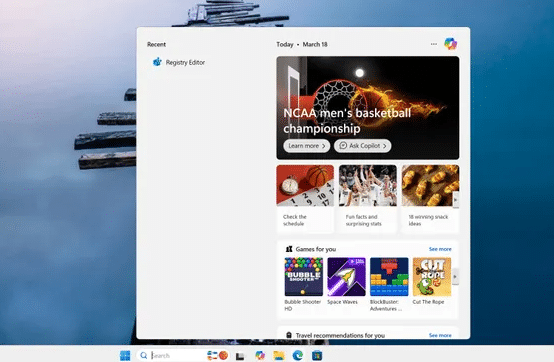
Task: Open Microsoft Store from the taskbar
Action: (x=317, y=355)
